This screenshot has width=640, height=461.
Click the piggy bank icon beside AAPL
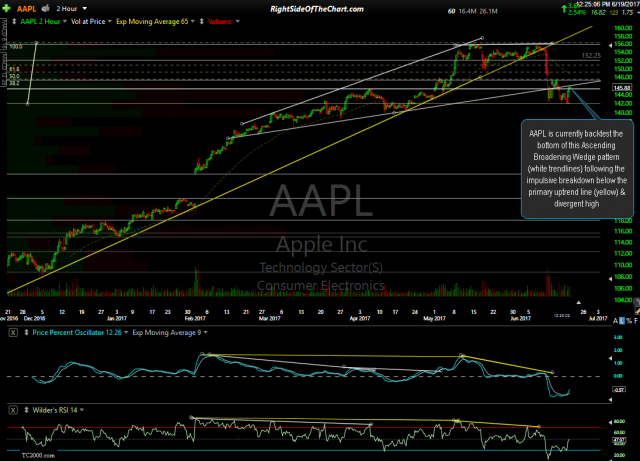(46, 8)
